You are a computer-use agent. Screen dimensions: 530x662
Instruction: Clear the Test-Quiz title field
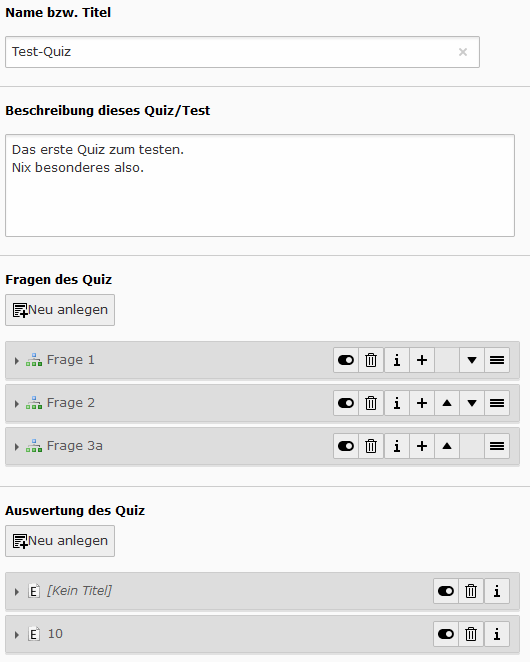tap(463, 52)
